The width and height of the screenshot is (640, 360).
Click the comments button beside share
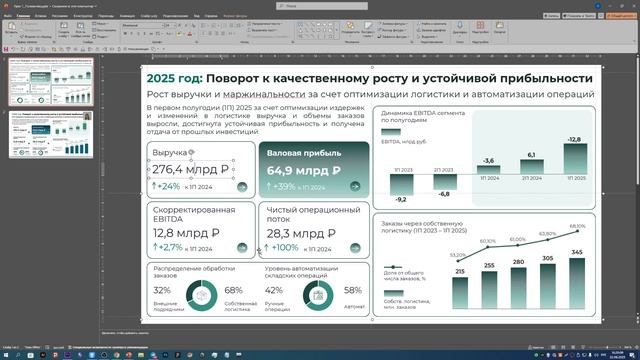click(x=601, y=16)
